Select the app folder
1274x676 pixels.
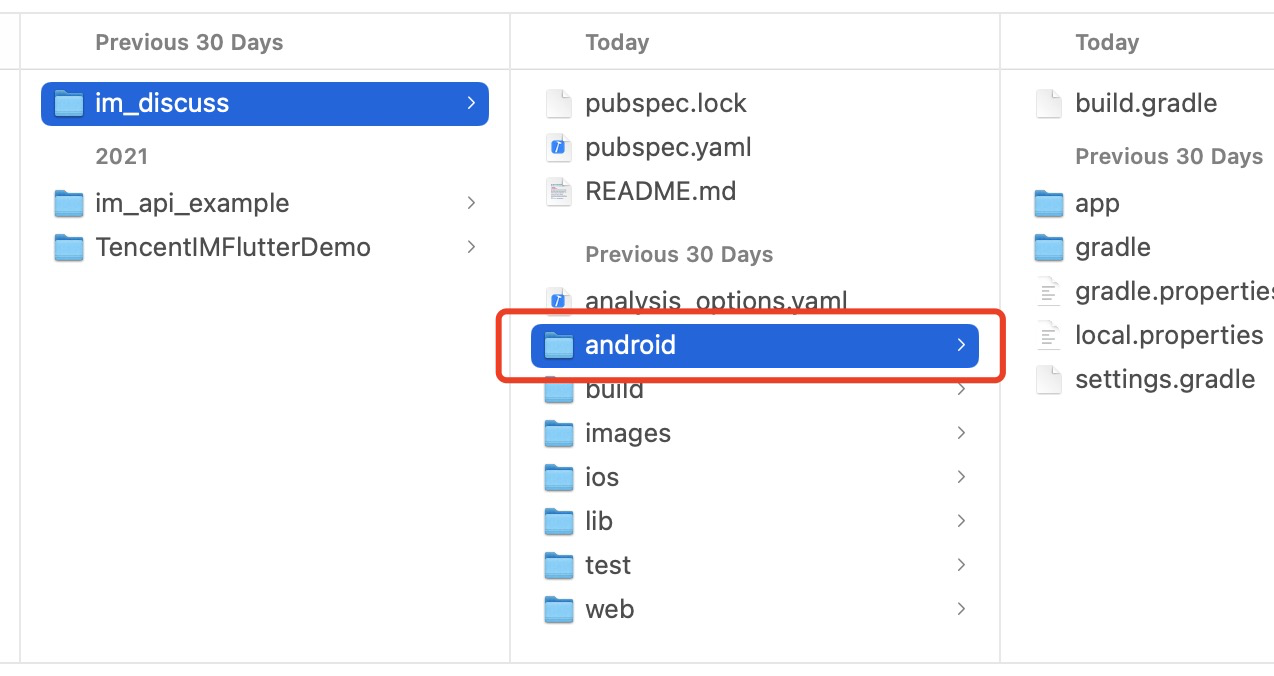[x=1097, y=204]
